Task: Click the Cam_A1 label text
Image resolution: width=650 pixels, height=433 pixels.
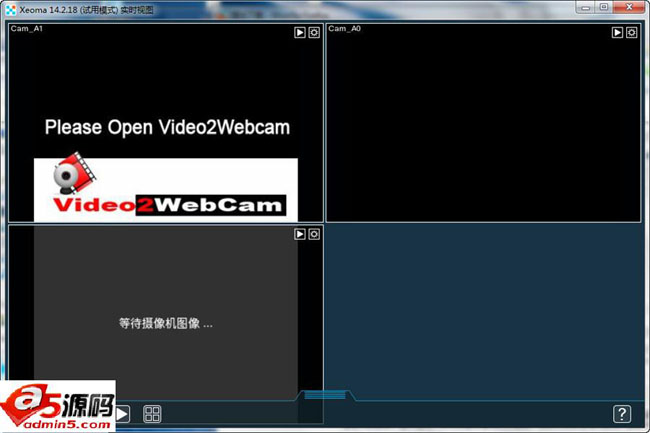Action: pos(27,29)
